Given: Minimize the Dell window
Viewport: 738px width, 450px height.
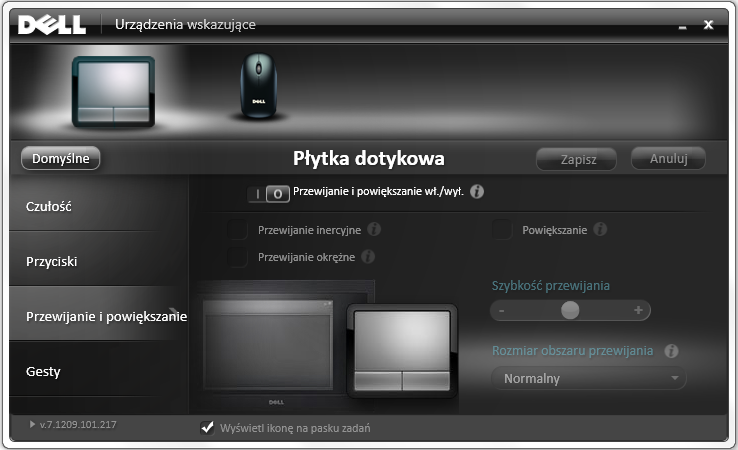Looking at the screenshot, I should click(682, 27).
